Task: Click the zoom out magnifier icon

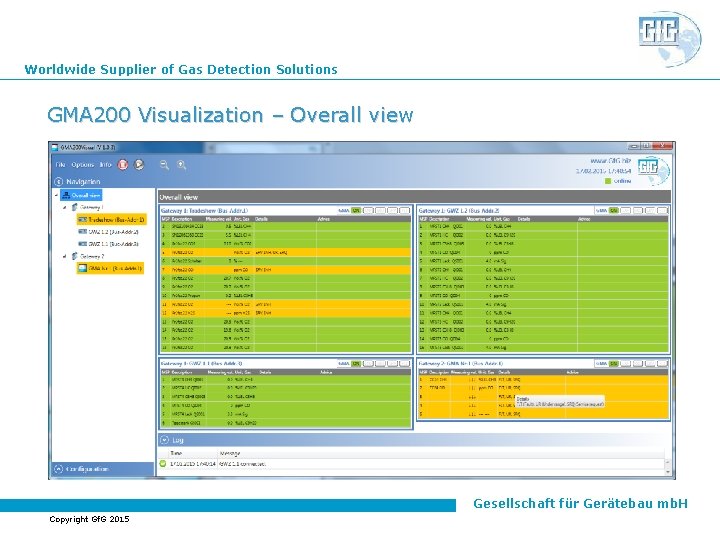Action: point(164,165)
